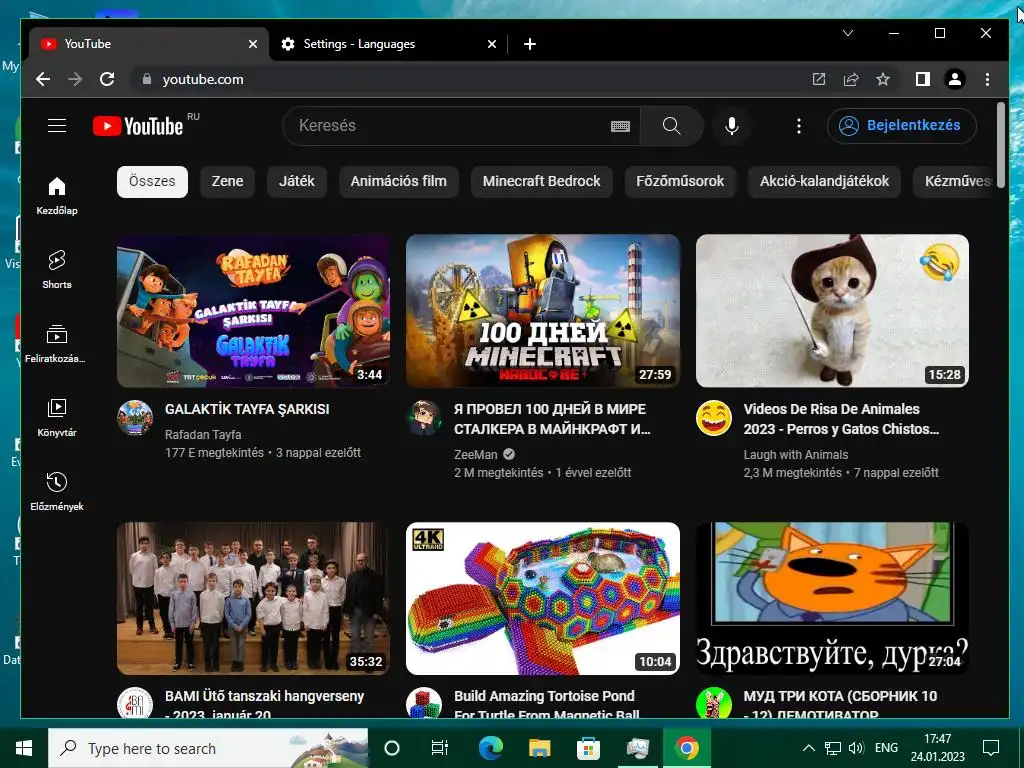The width and height of the screenshot is (1024, 768).
Task: Open ZeeMan channel name link
Action: point(475,455)
